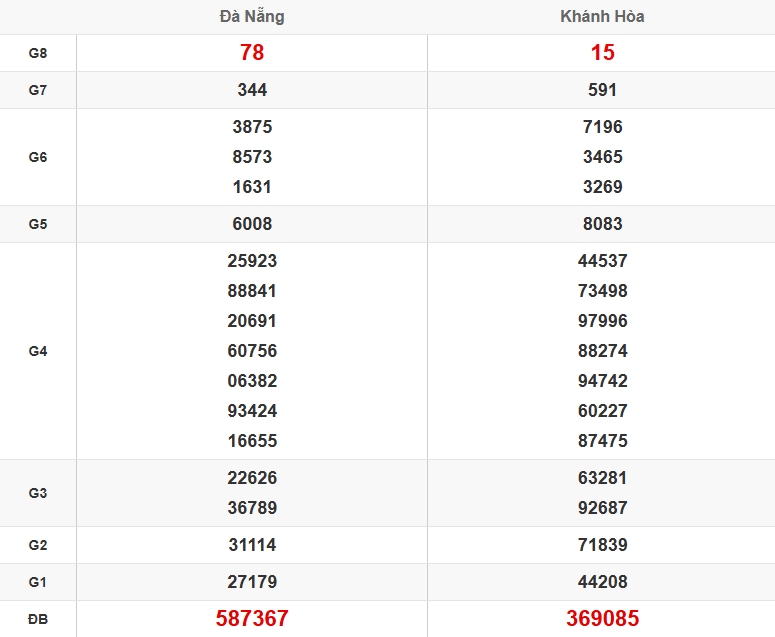Select the ĐB special prize label
The height and width of the screenshot is (637, 775).
pos(38,619)
